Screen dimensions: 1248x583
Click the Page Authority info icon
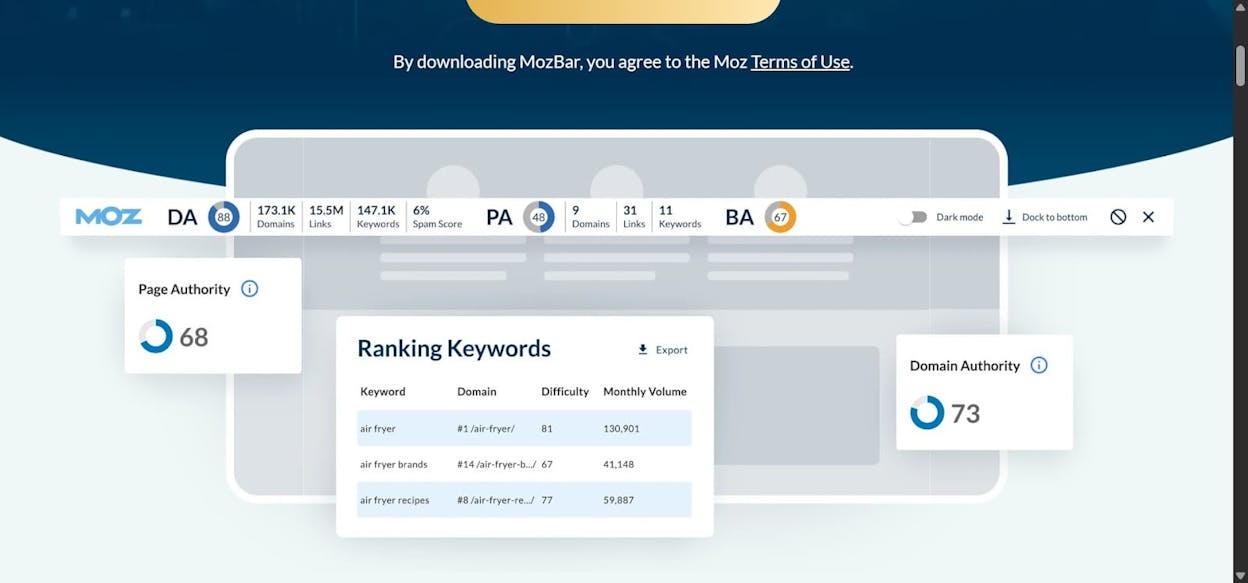250,289
